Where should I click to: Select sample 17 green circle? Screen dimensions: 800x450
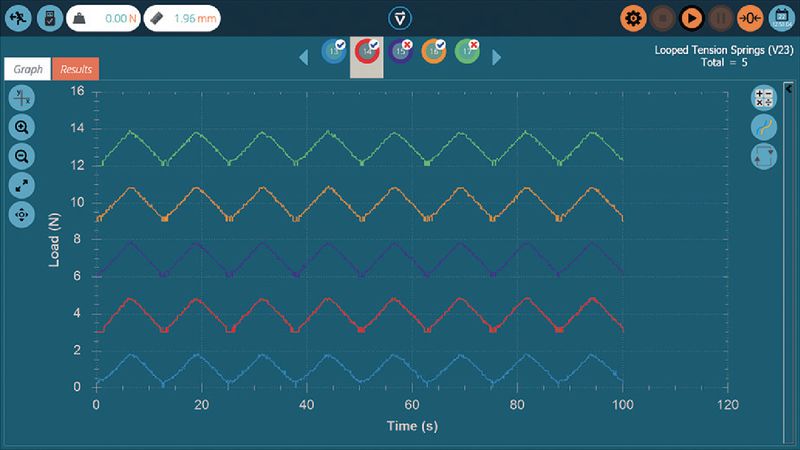coord(467,53)
